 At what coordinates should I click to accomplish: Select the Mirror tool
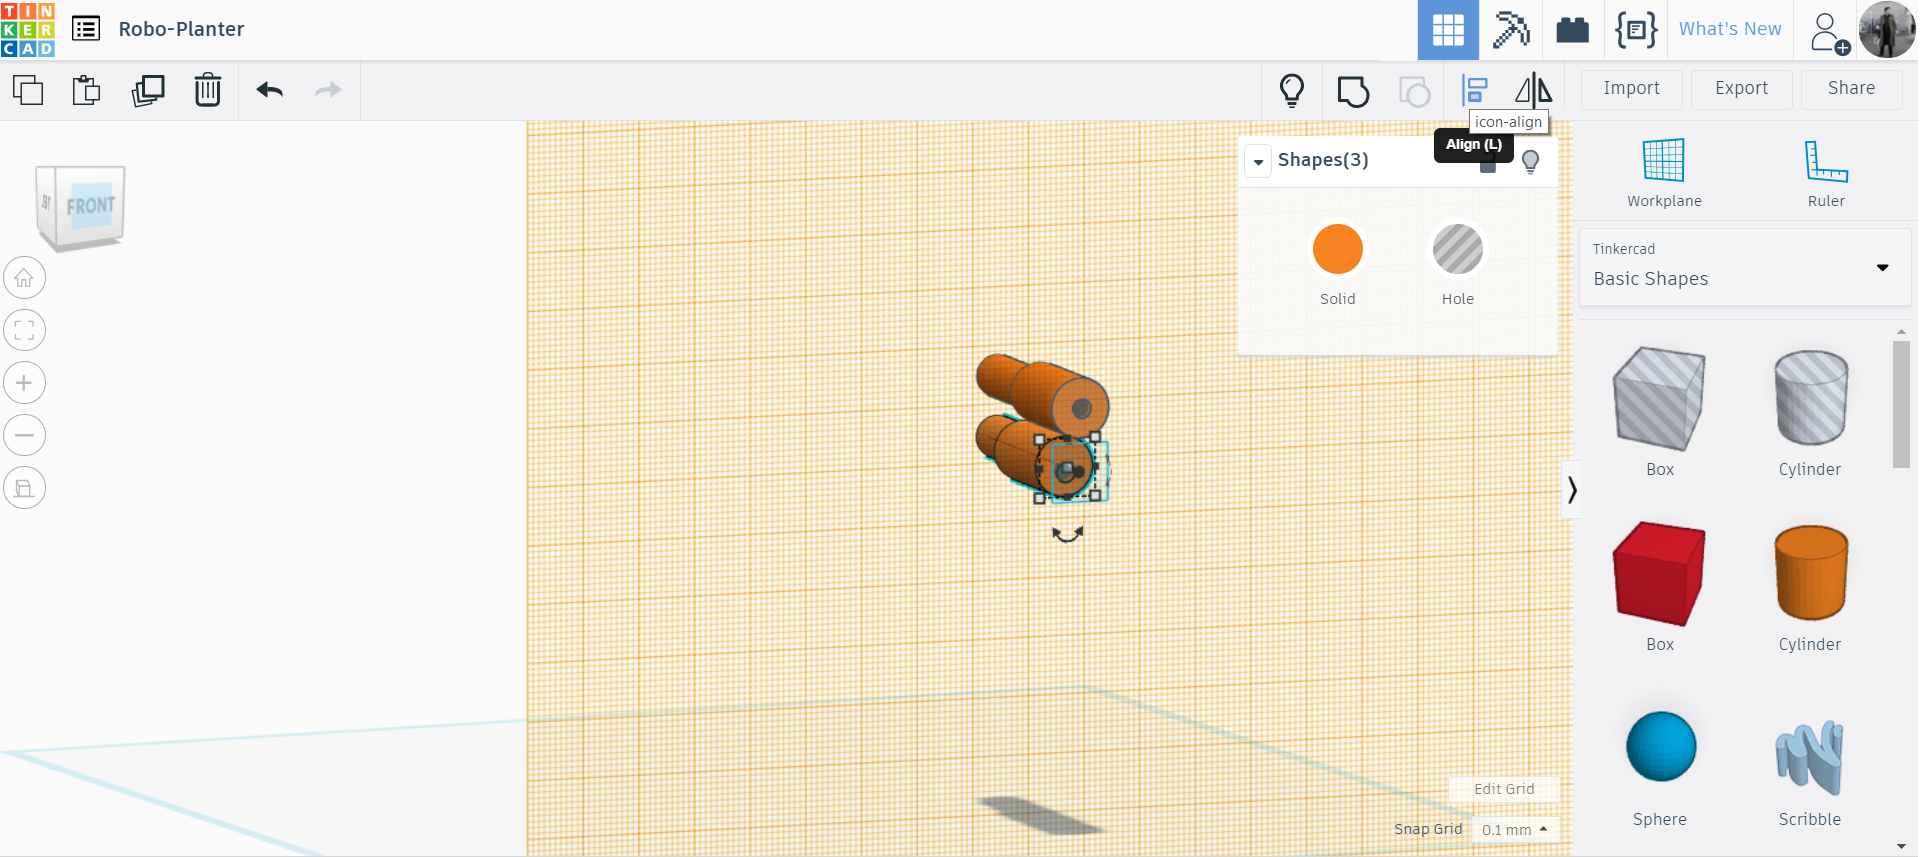coord(1533,91)
